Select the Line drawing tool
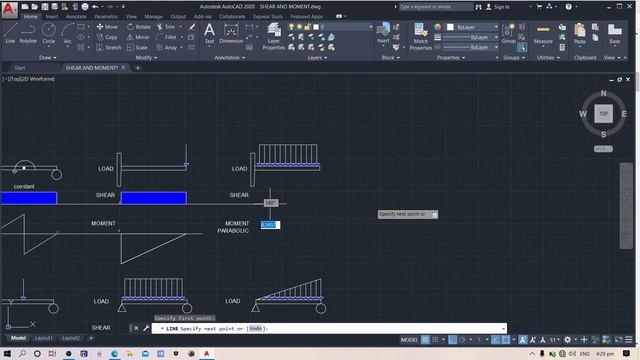 point(10,33)
